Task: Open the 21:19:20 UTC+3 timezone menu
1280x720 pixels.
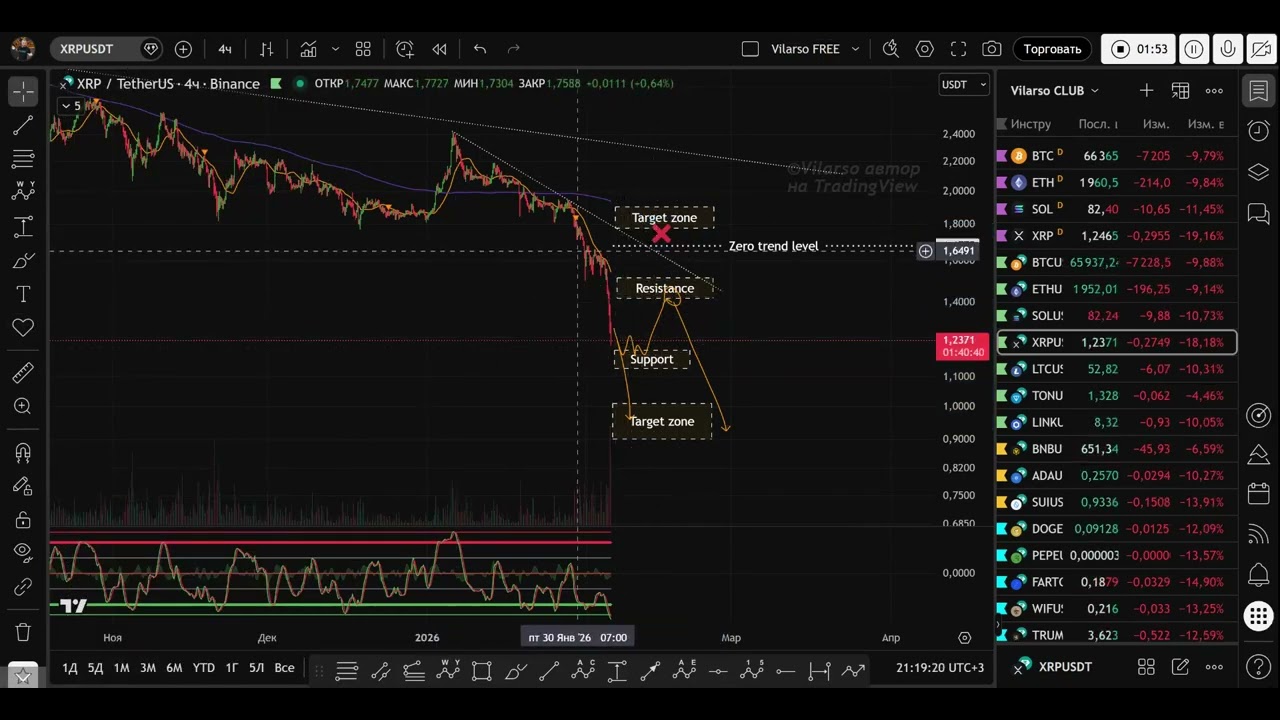Action: pyautogui.click(x=940, y=668)
